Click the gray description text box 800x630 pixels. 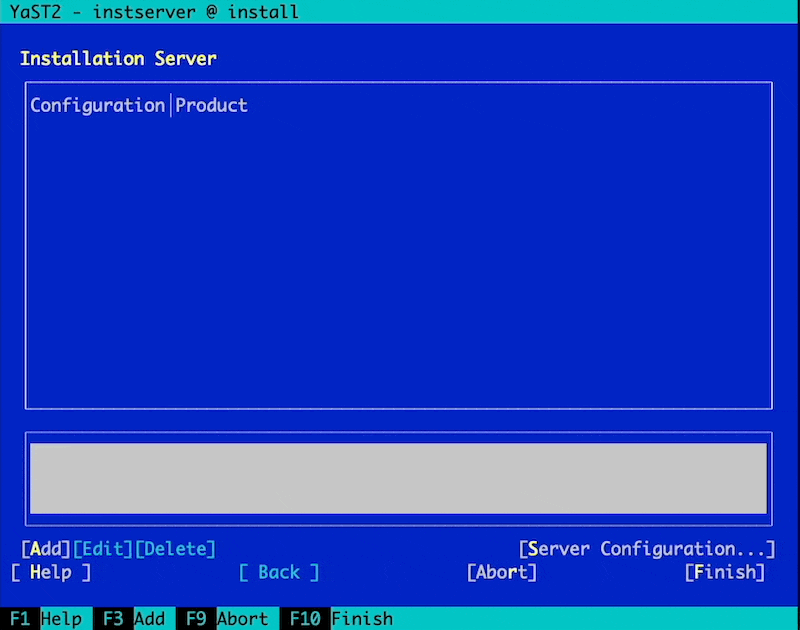398,478
